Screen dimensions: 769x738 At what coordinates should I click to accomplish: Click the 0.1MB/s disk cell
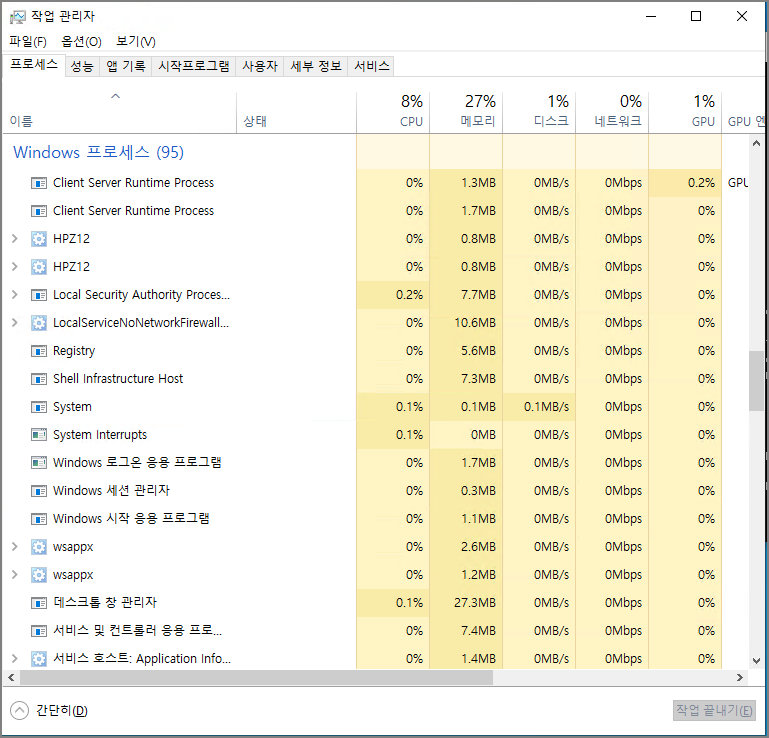[539, 407]
